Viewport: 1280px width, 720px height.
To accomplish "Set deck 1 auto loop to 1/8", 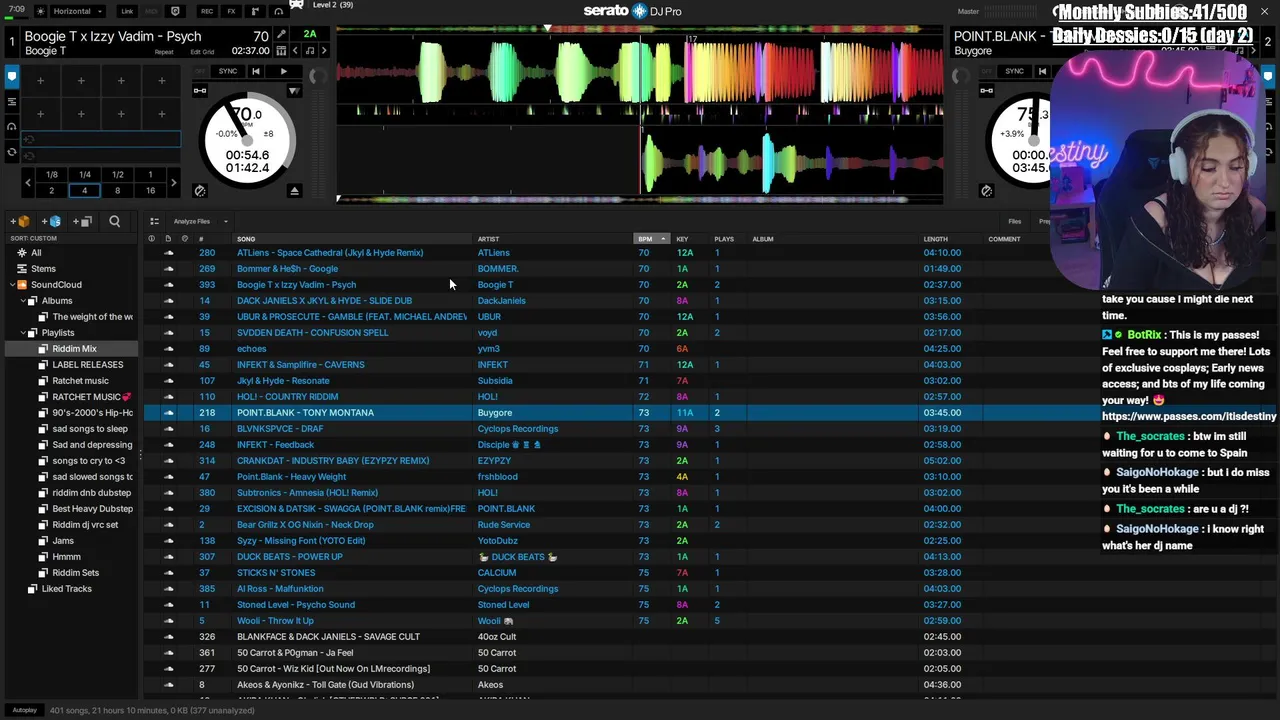I will [52, 175].
